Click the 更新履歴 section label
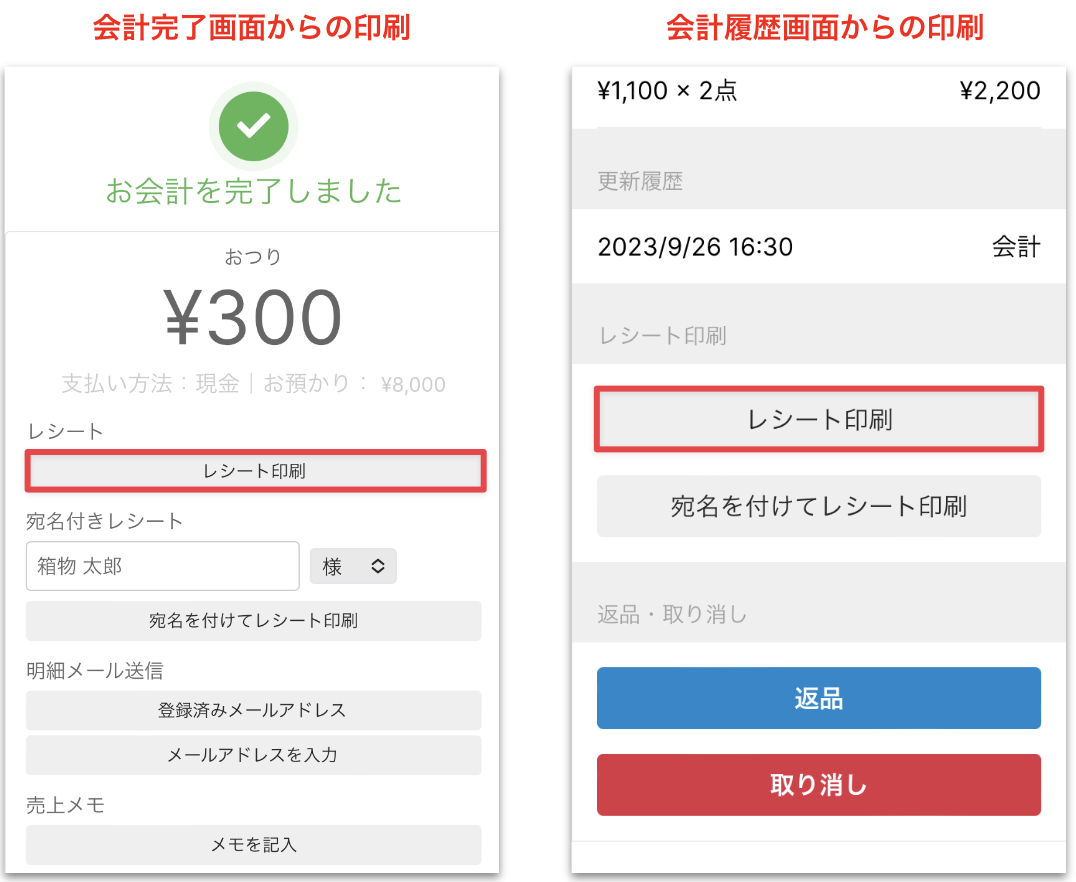The height and width of the screenshot is (882, 1076). coord(640,182)
